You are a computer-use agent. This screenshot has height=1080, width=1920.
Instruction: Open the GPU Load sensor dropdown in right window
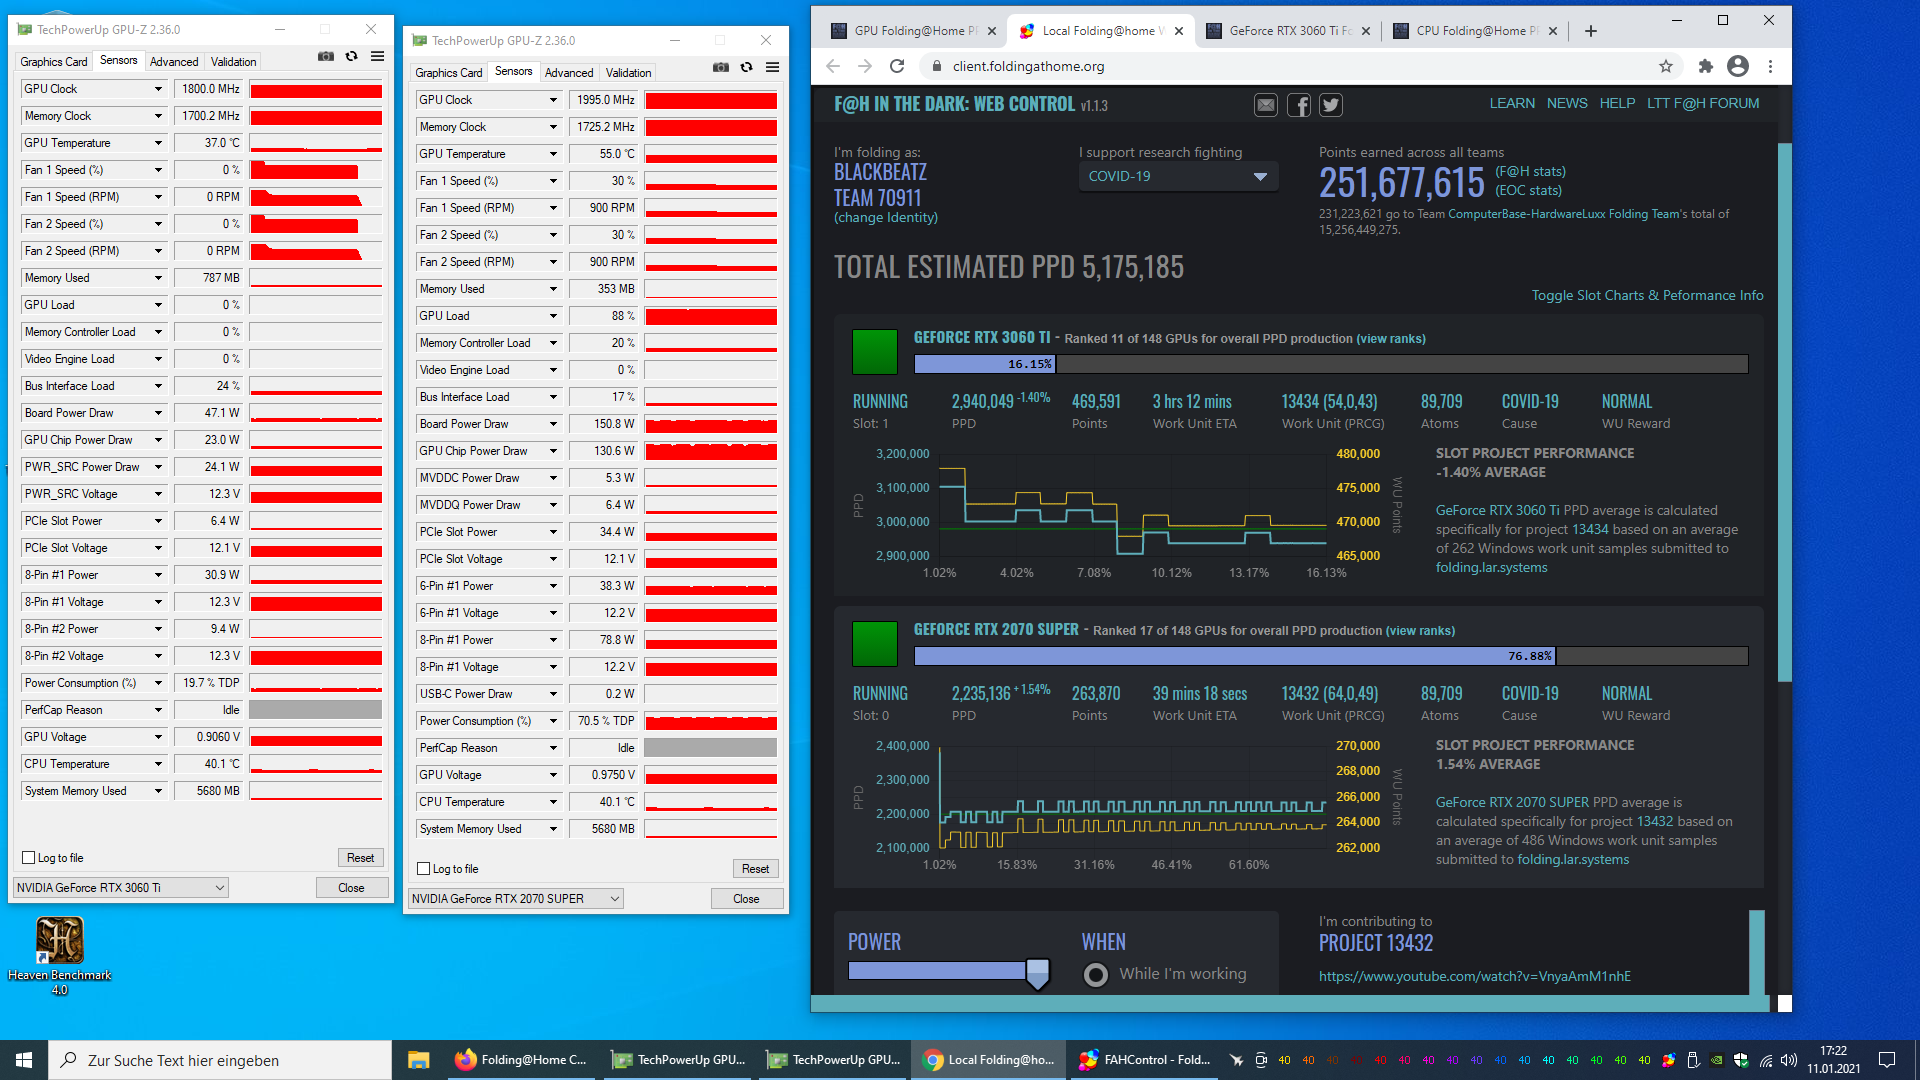pyautogui.click(x=553, y=316)
